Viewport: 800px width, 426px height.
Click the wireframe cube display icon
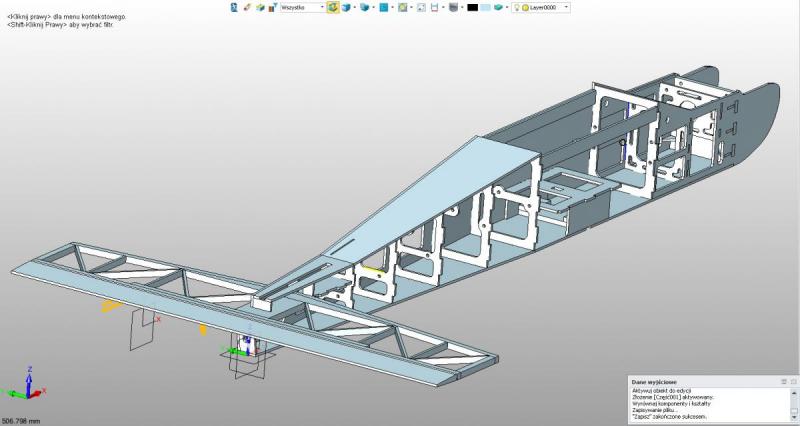pyautogui.click(x=346, y=7)
